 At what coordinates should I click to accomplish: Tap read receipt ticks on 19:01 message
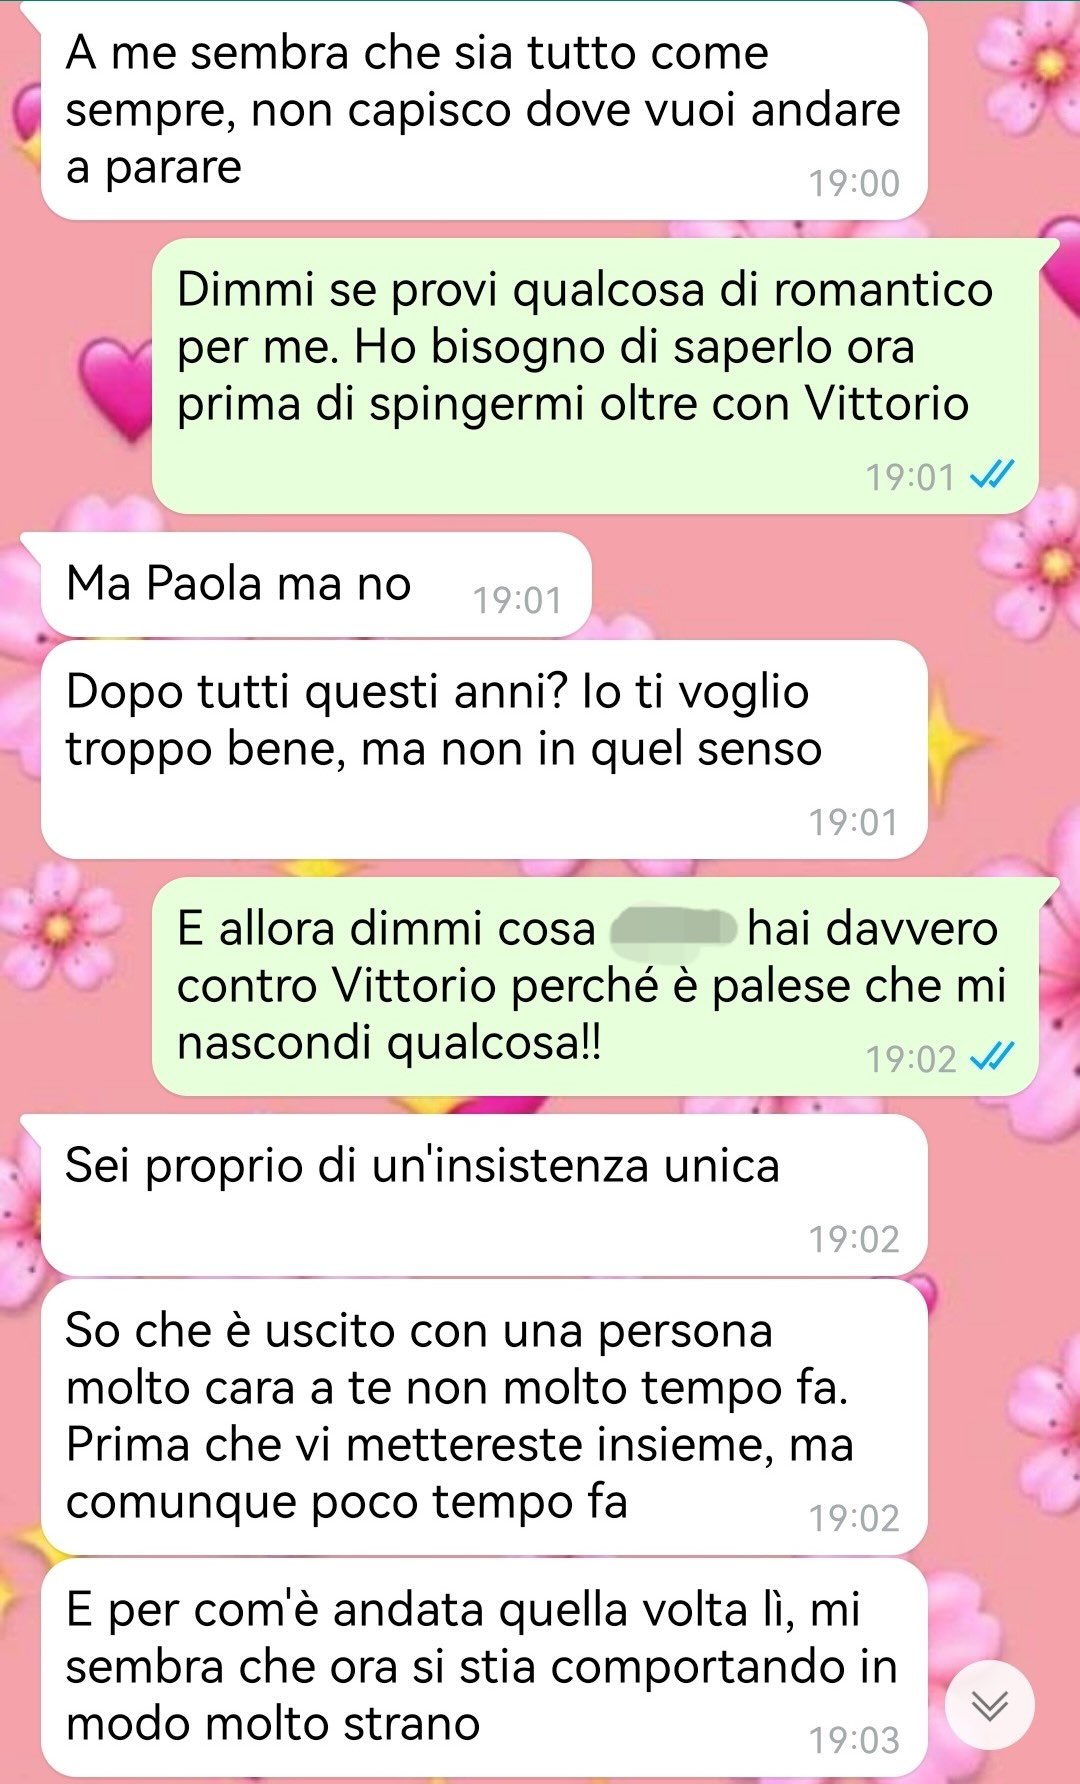click(x=993, y=474)
